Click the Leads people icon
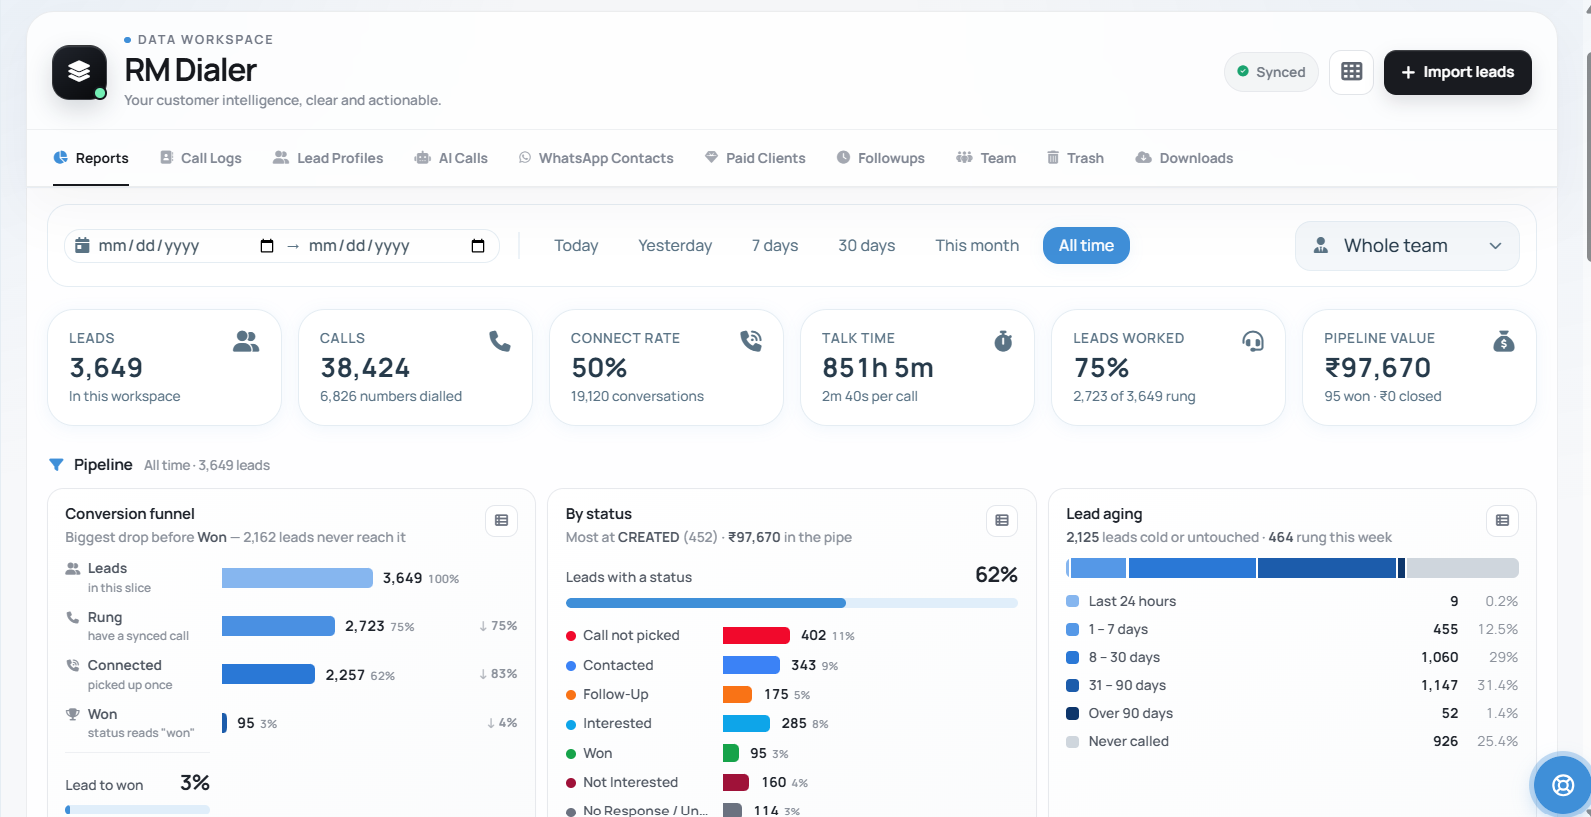Viewport: 1591px width, 817px height. (246, 341)
